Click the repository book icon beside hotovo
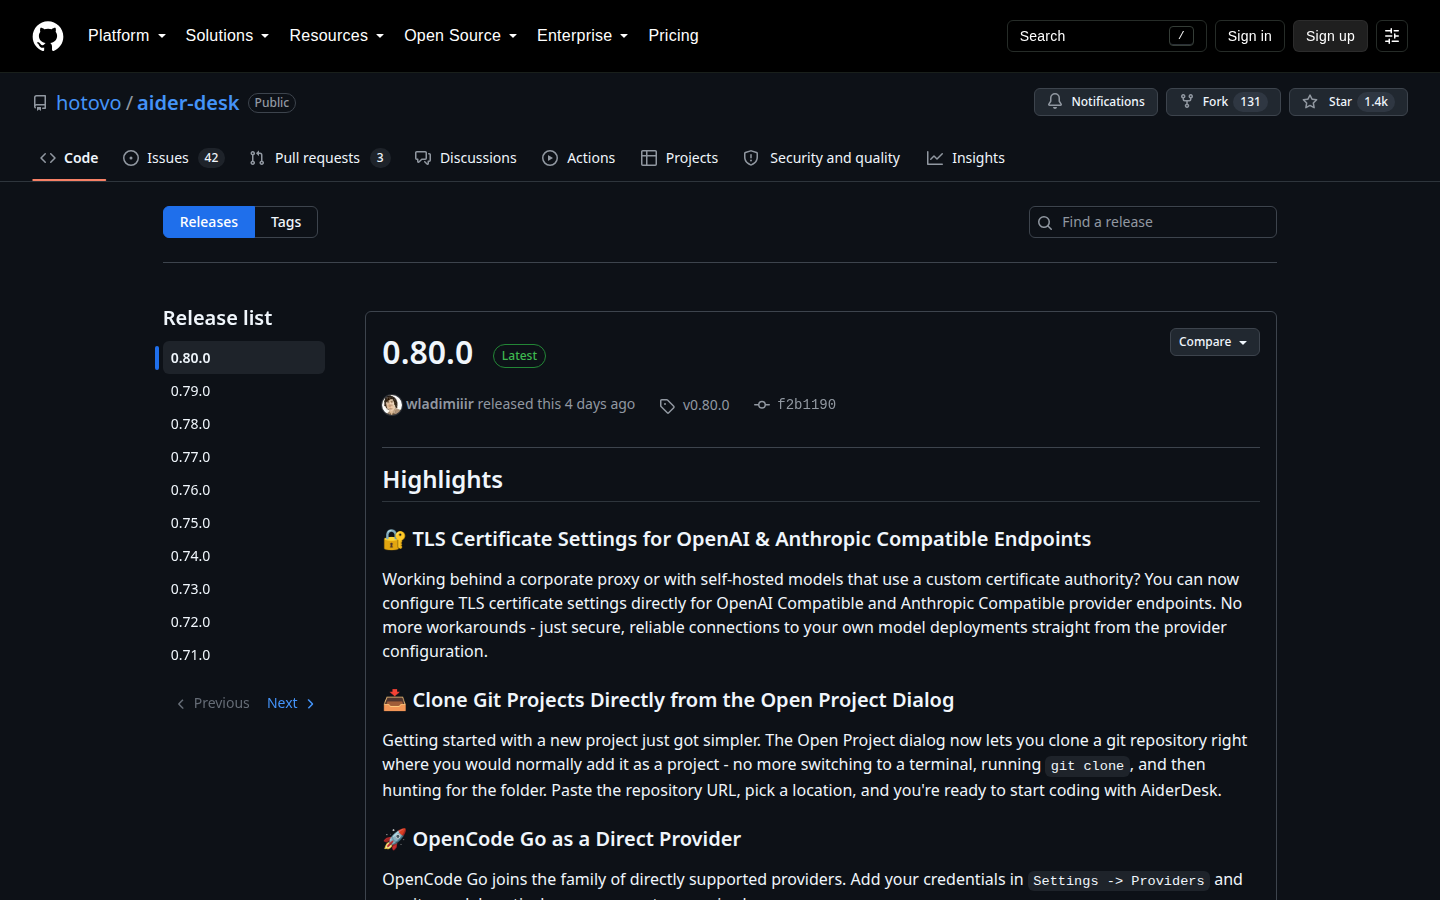1440x900 pixels. [40, 103]
